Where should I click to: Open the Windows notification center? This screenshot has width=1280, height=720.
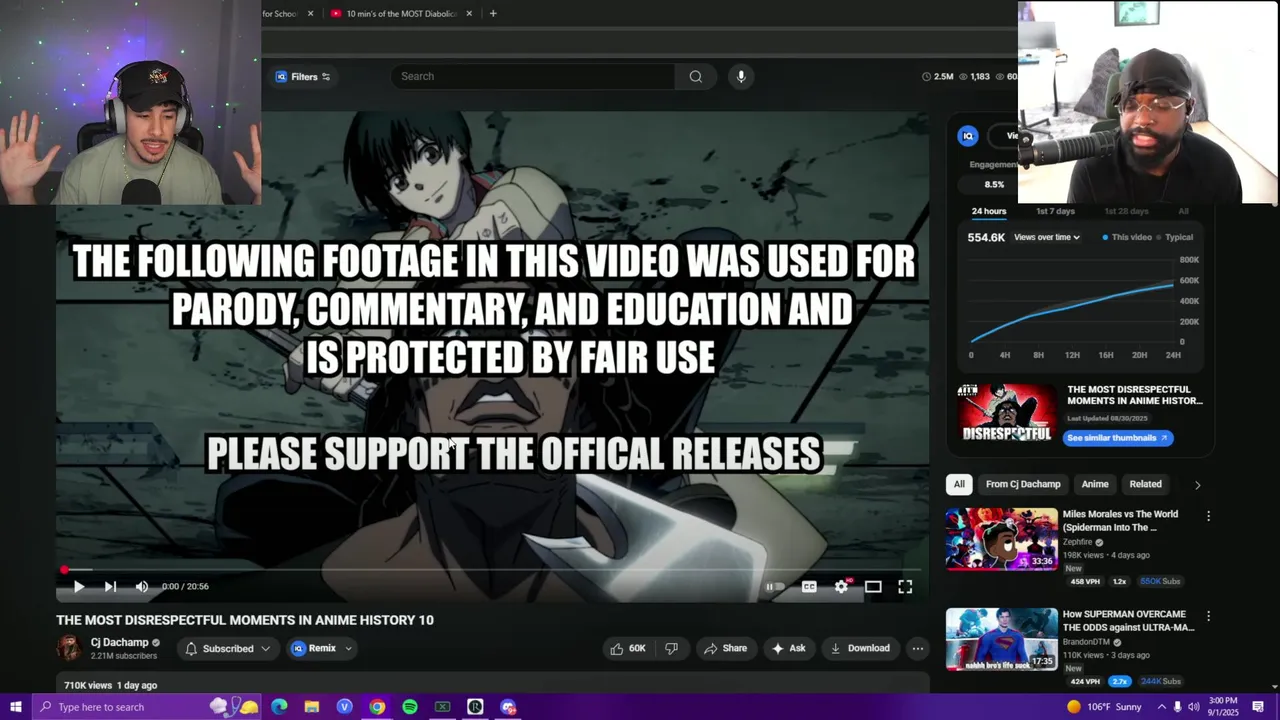point(1258,707)
